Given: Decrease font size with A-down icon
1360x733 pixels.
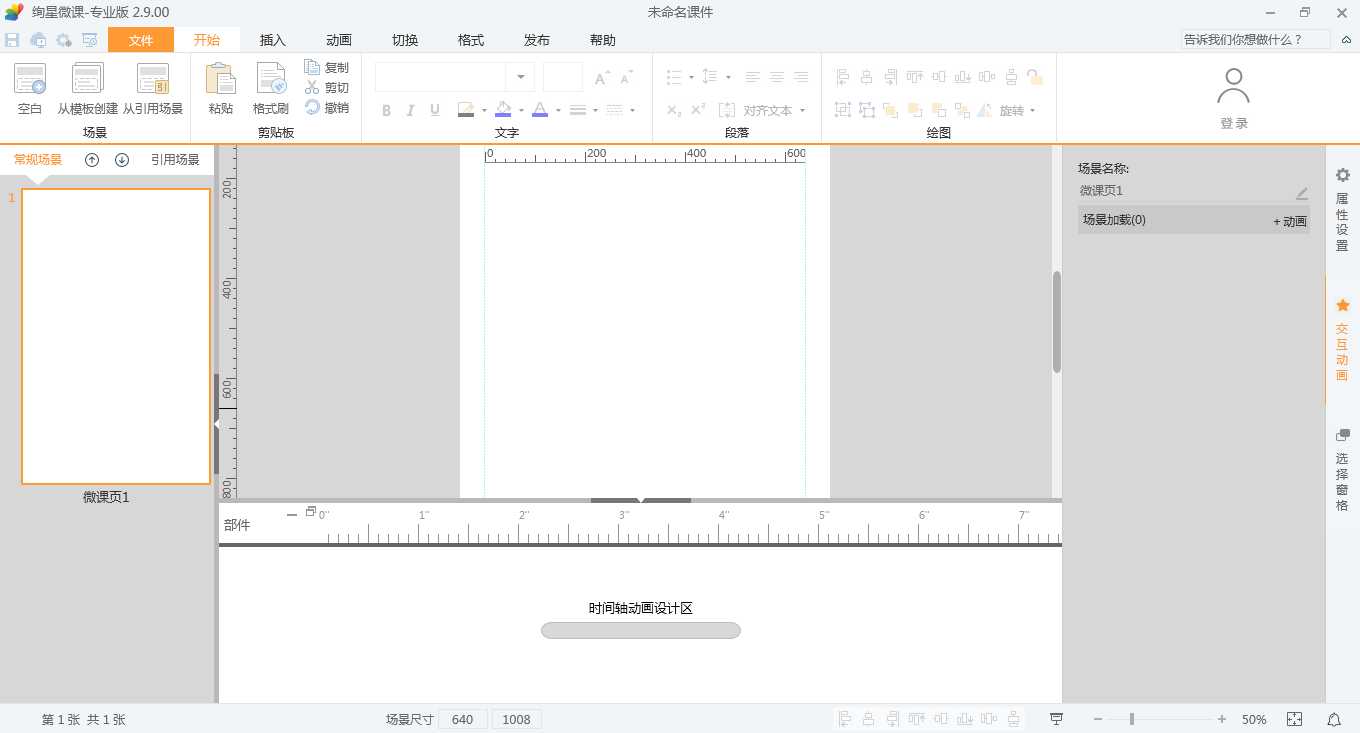Looking at the screenshot, I should (x=627, y=78).
